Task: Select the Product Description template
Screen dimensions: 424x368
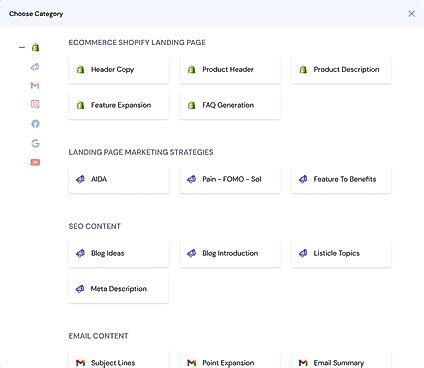Action: click(x=341, y=69)
